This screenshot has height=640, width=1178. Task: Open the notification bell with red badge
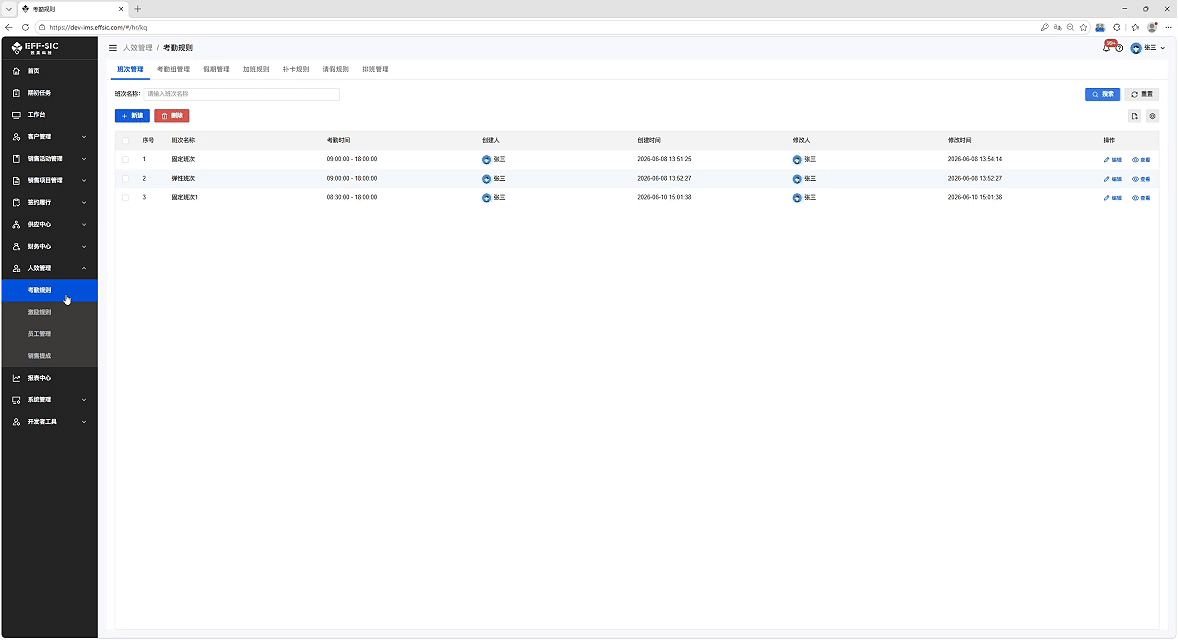pos(1107,47)
